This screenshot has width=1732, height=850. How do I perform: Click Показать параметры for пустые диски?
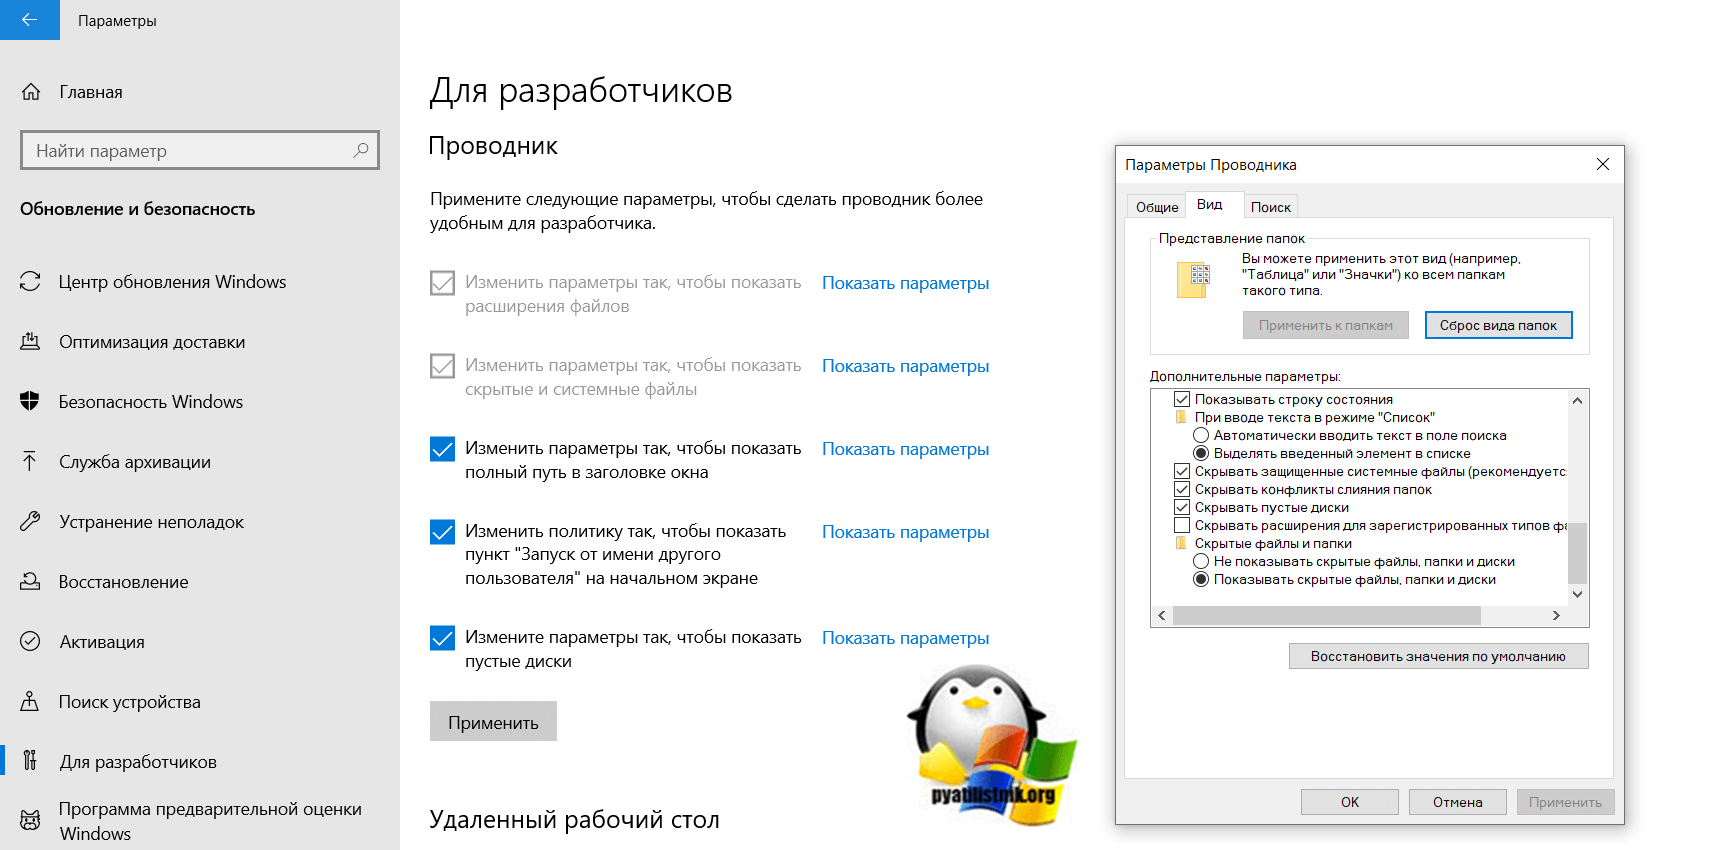pos(905,638)
